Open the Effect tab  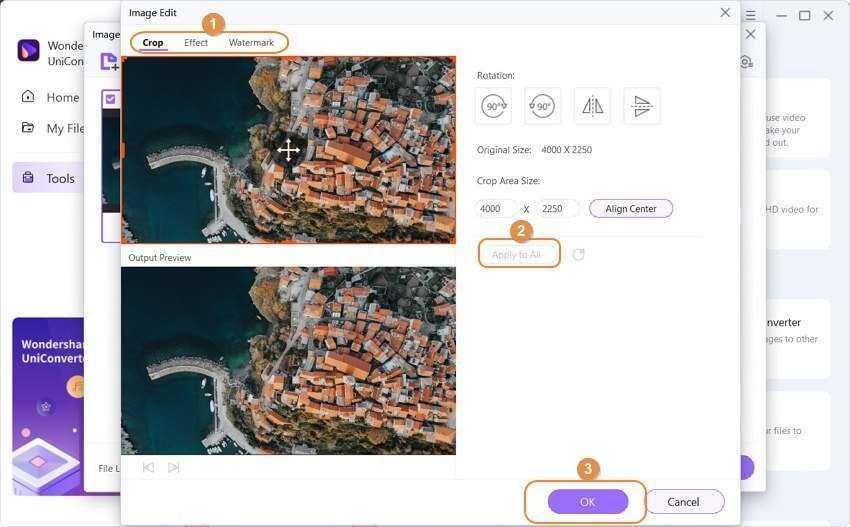point(196,43)
